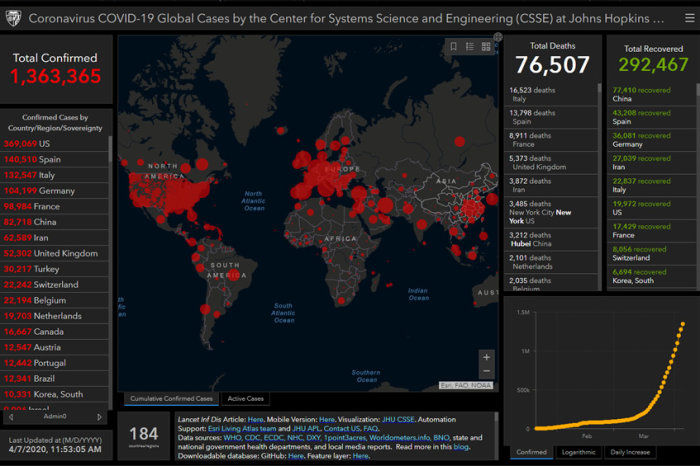Click the 2,101 deaths Netherlands entry
Viewport: 700px width, 466px height.
[x=551, y=262]
